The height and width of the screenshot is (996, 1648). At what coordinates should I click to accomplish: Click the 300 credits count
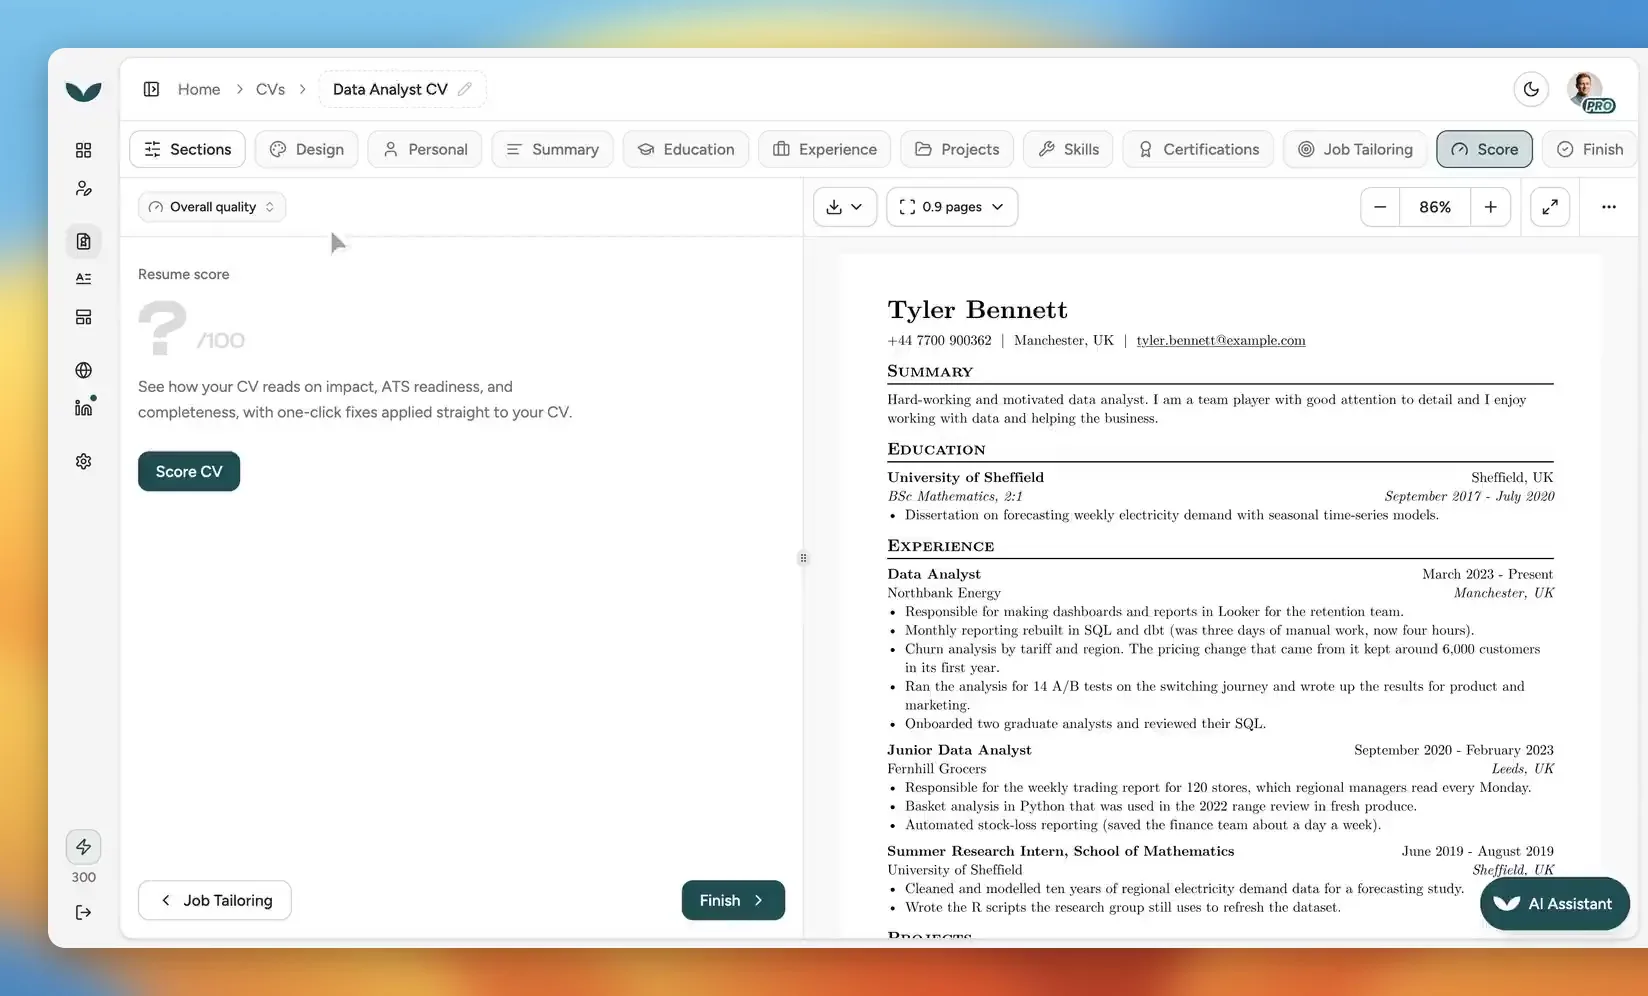click(x=83, y=877)
